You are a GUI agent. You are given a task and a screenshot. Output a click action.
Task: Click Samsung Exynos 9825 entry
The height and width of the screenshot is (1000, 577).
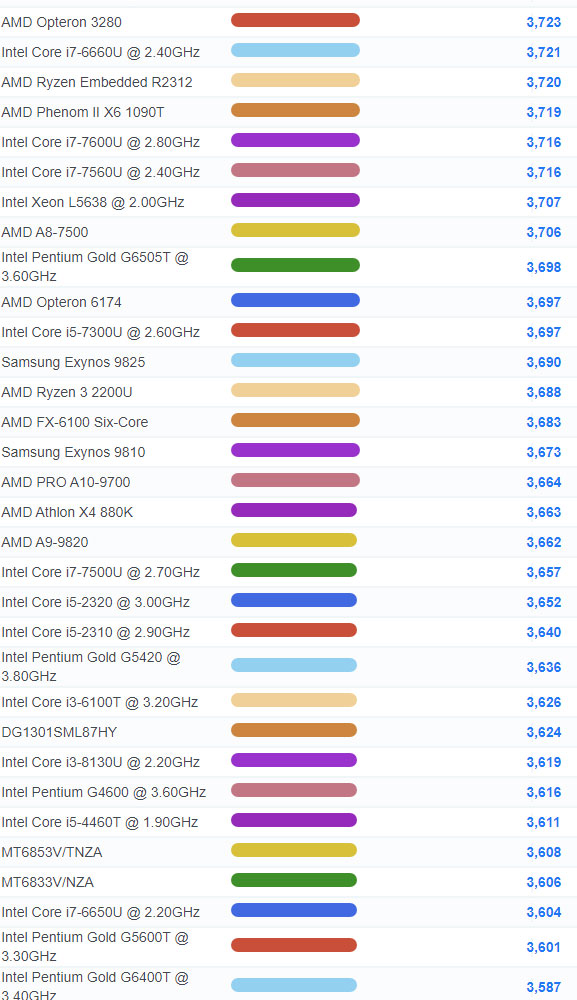[x=73, y=362]
